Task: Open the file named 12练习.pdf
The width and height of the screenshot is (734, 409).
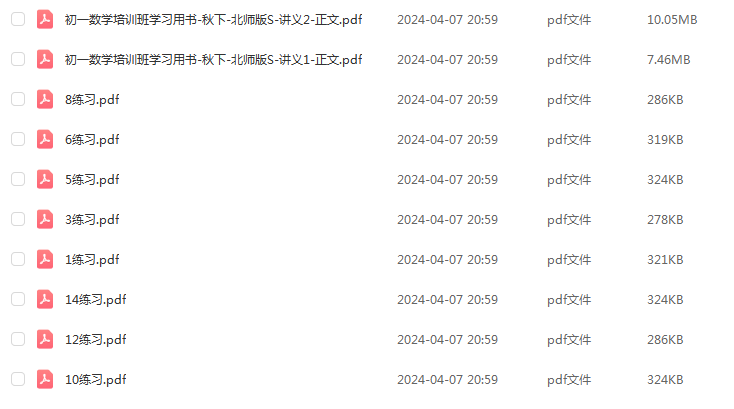Action: click(x=95, y=340)
